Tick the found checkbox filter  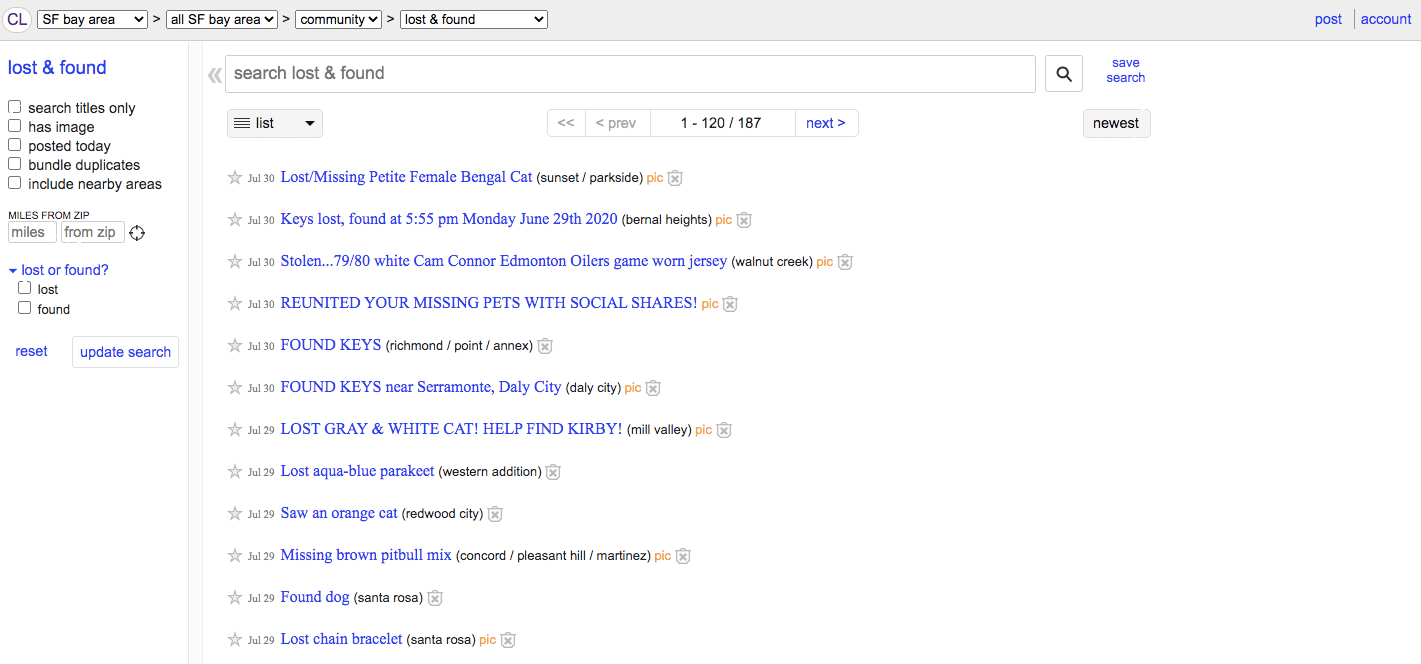[25, 308]
